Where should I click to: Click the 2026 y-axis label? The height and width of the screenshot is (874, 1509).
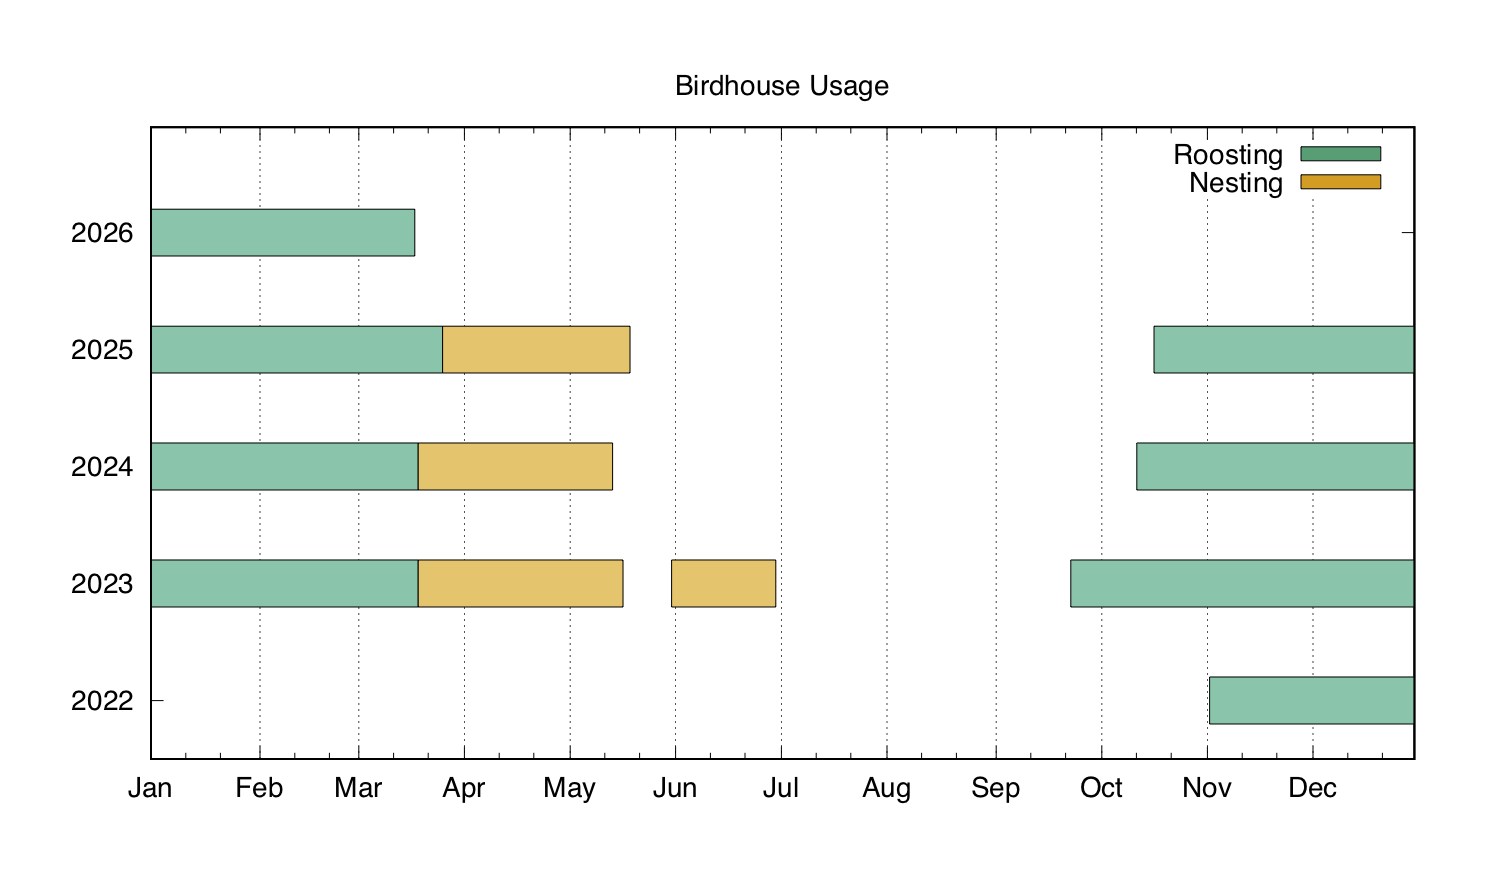pyautogui.click(x=102, y=233)
